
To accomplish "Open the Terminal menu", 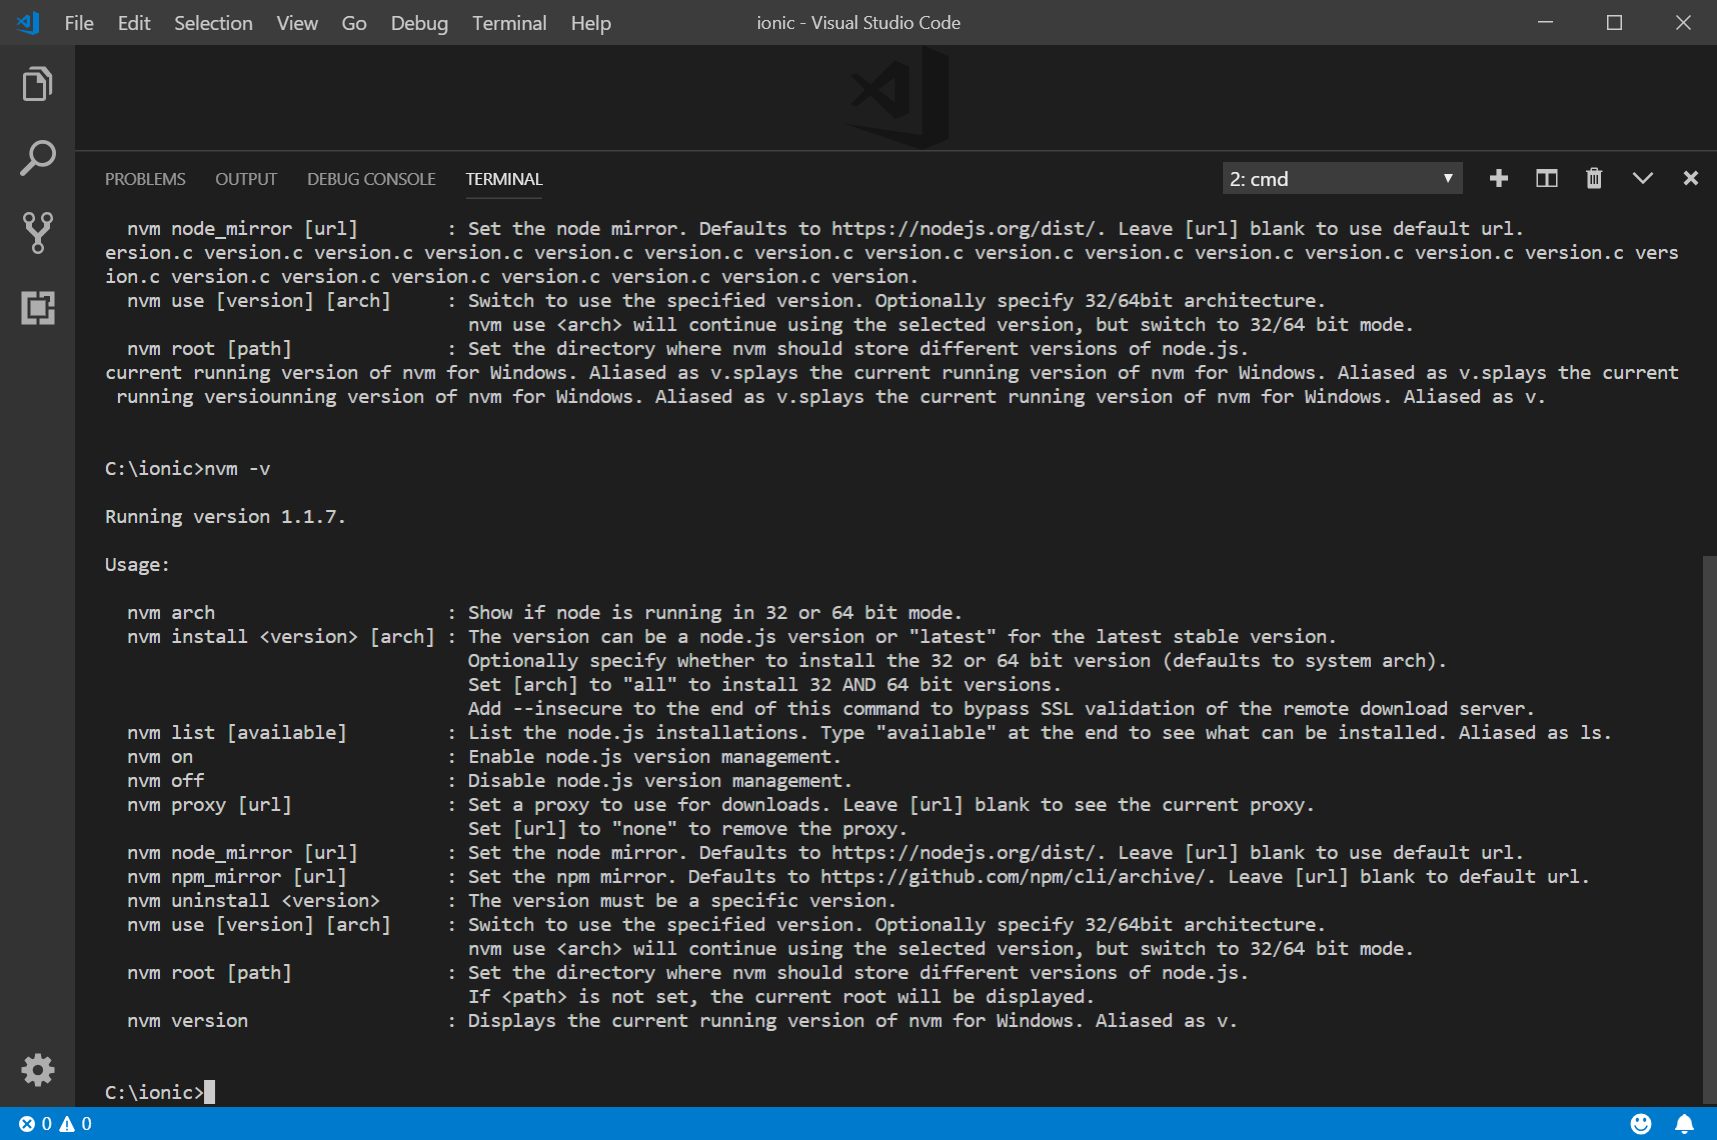I will (509, 23).
